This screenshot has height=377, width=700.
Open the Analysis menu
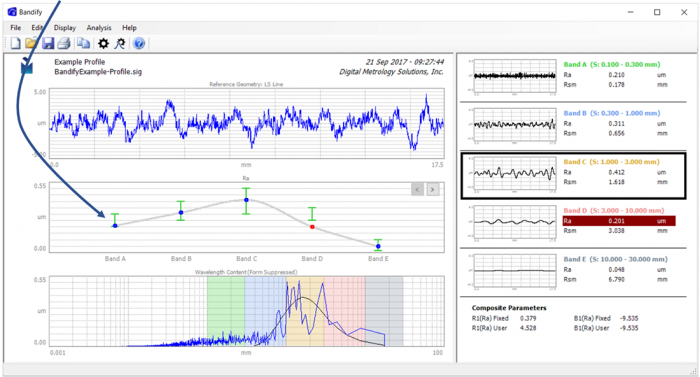[99, 28]
